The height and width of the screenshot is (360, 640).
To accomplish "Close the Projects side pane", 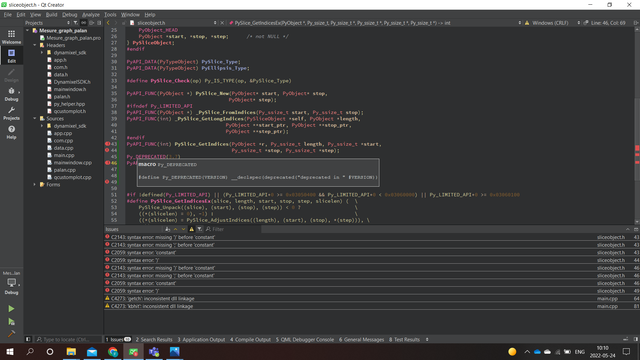I will 99,23.
